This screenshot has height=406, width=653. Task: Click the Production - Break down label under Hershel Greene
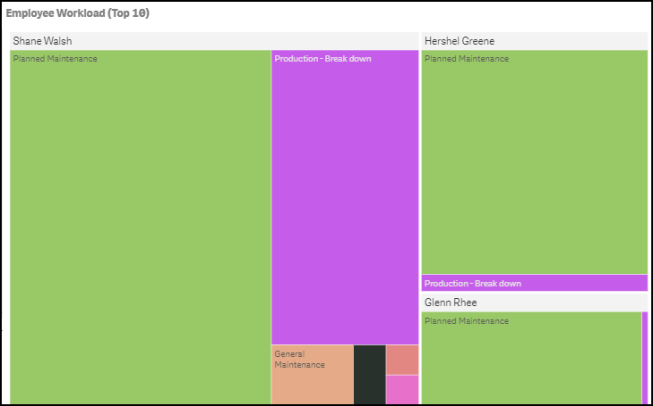[x=473, y=284]
